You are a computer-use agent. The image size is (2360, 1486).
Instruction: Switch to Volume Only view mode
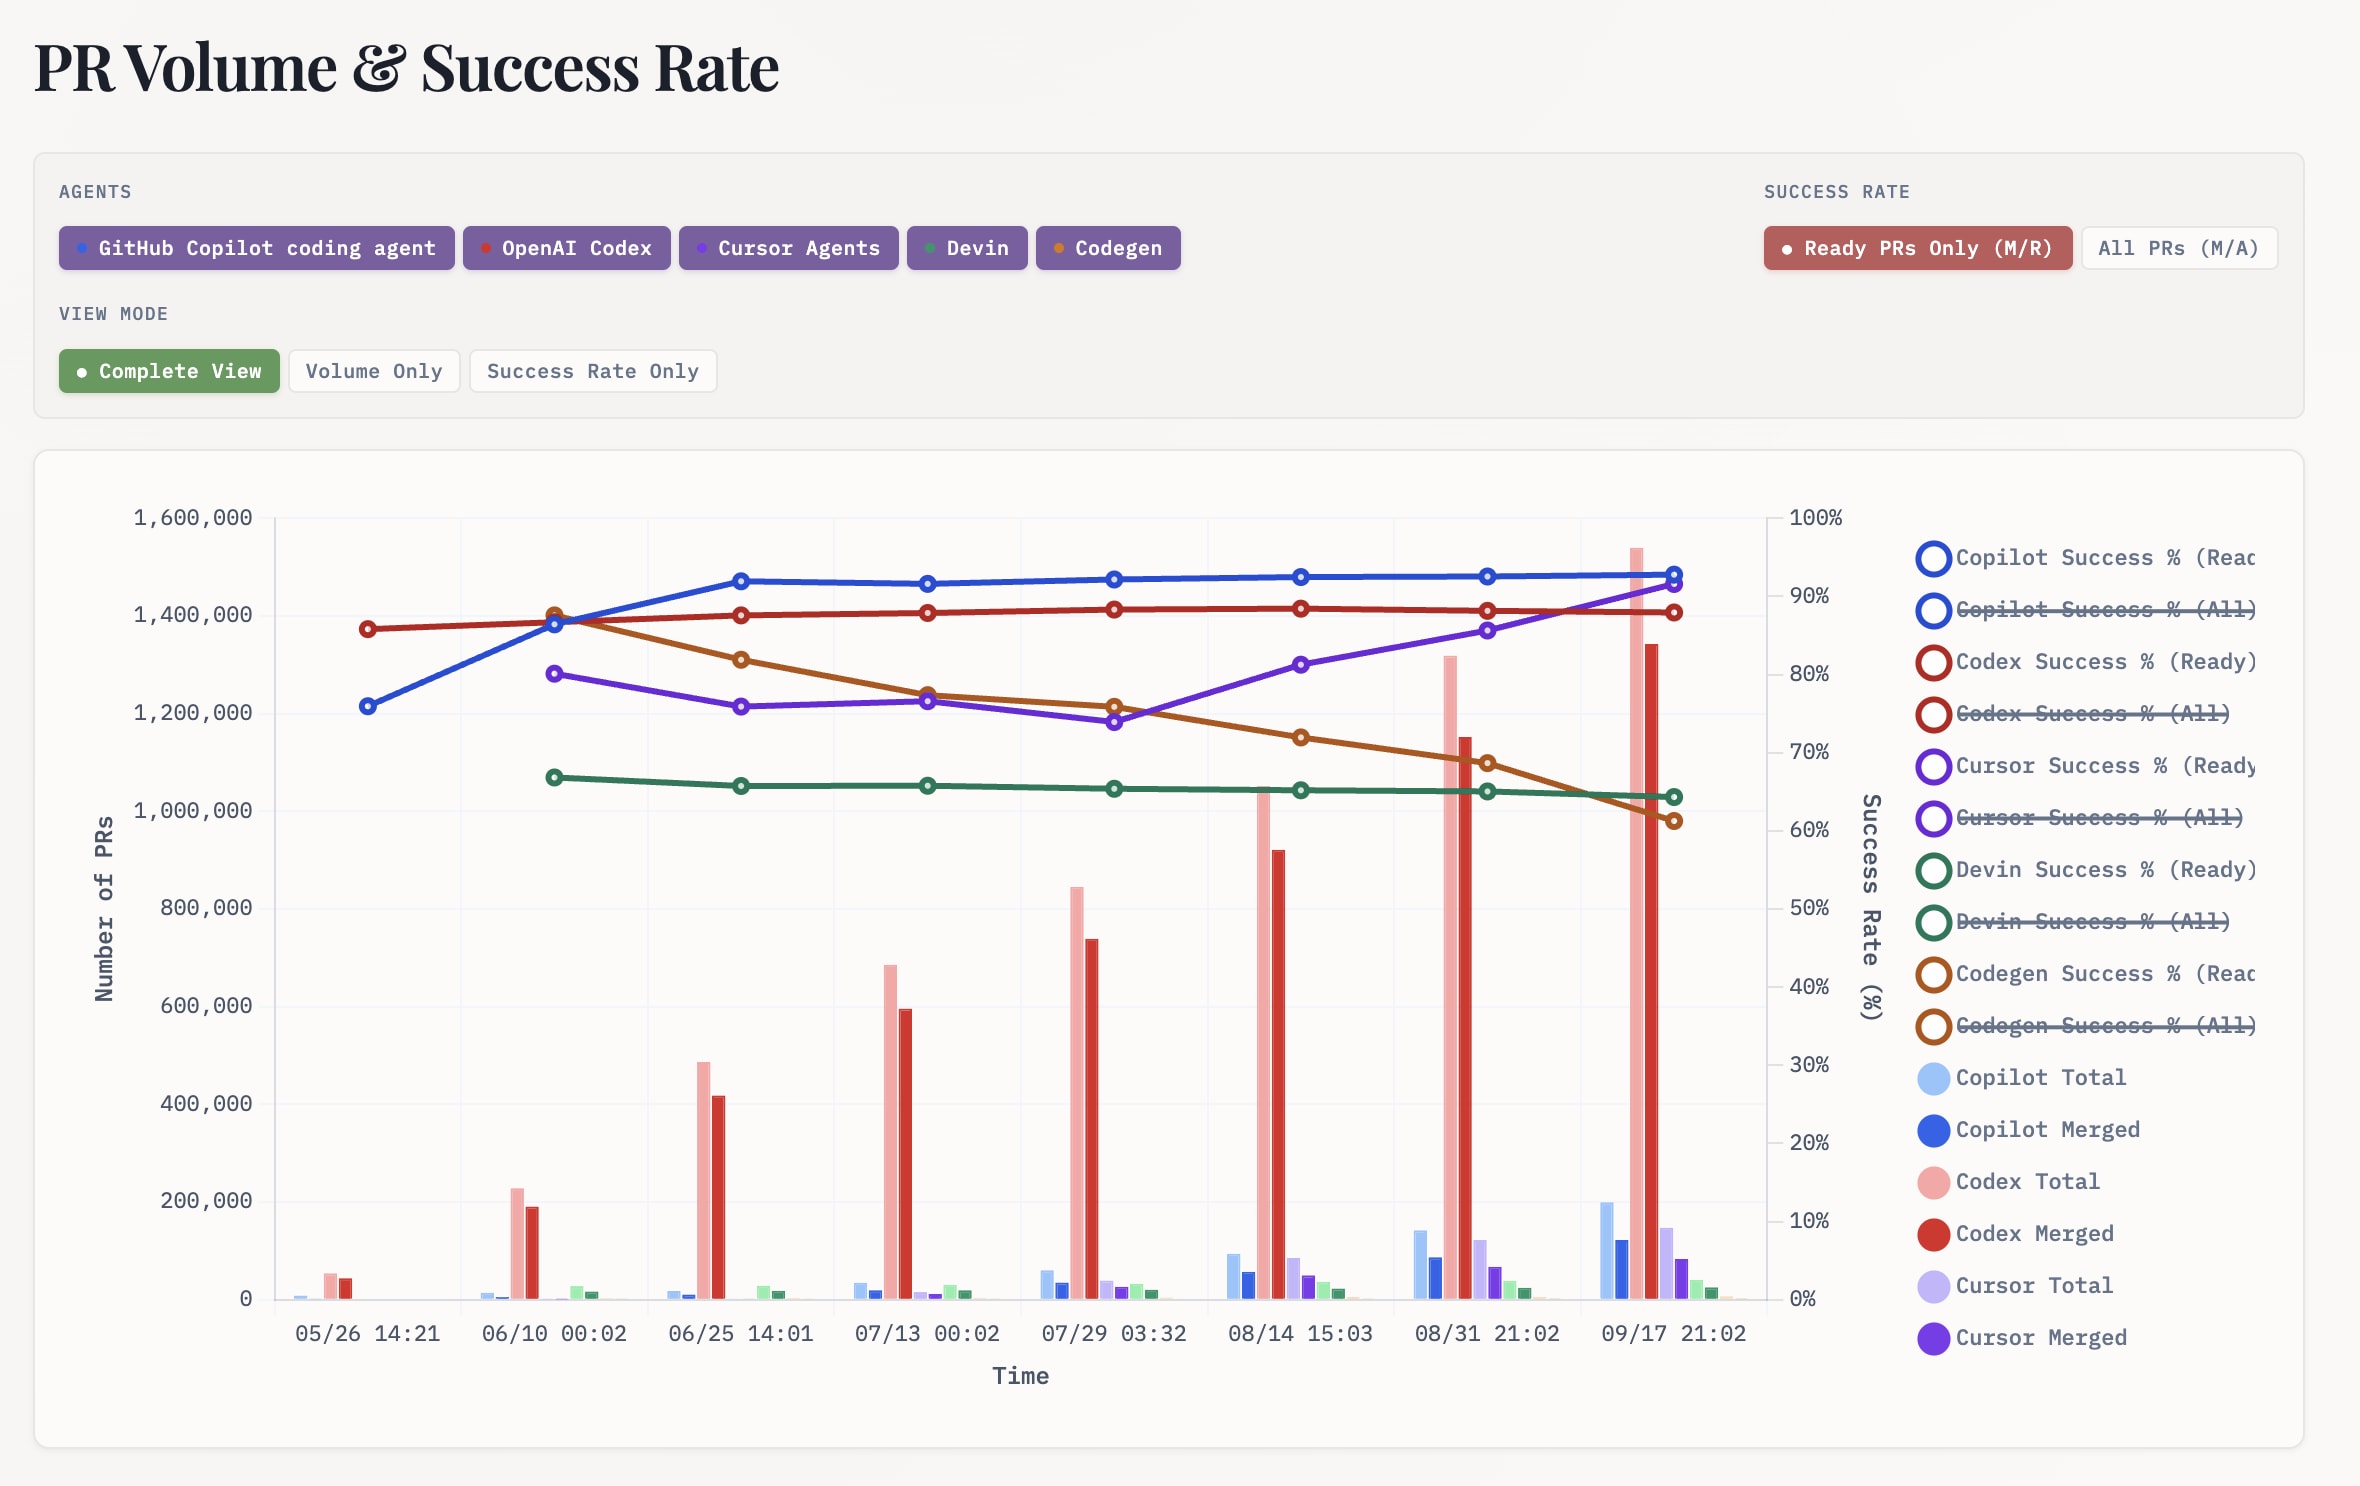374,371
